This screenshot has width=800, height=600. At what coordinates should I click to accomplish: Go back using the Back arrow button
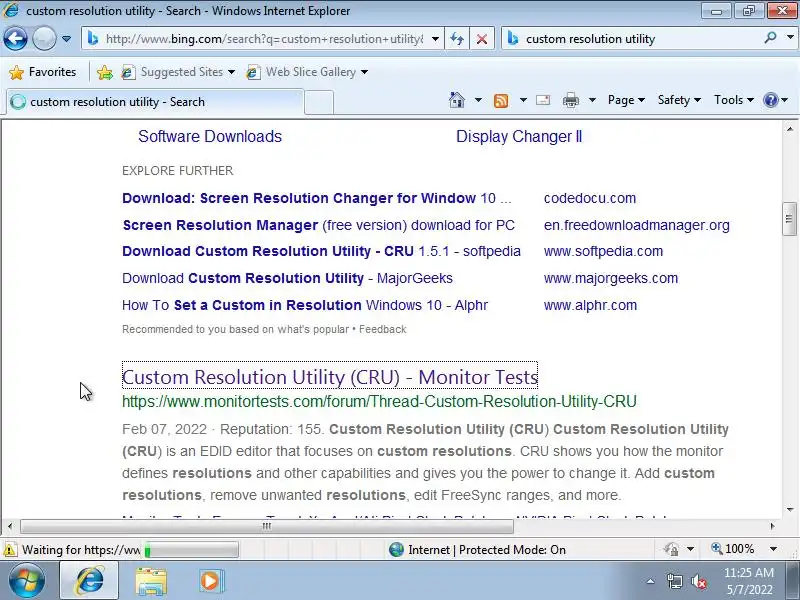click(15, 38)
